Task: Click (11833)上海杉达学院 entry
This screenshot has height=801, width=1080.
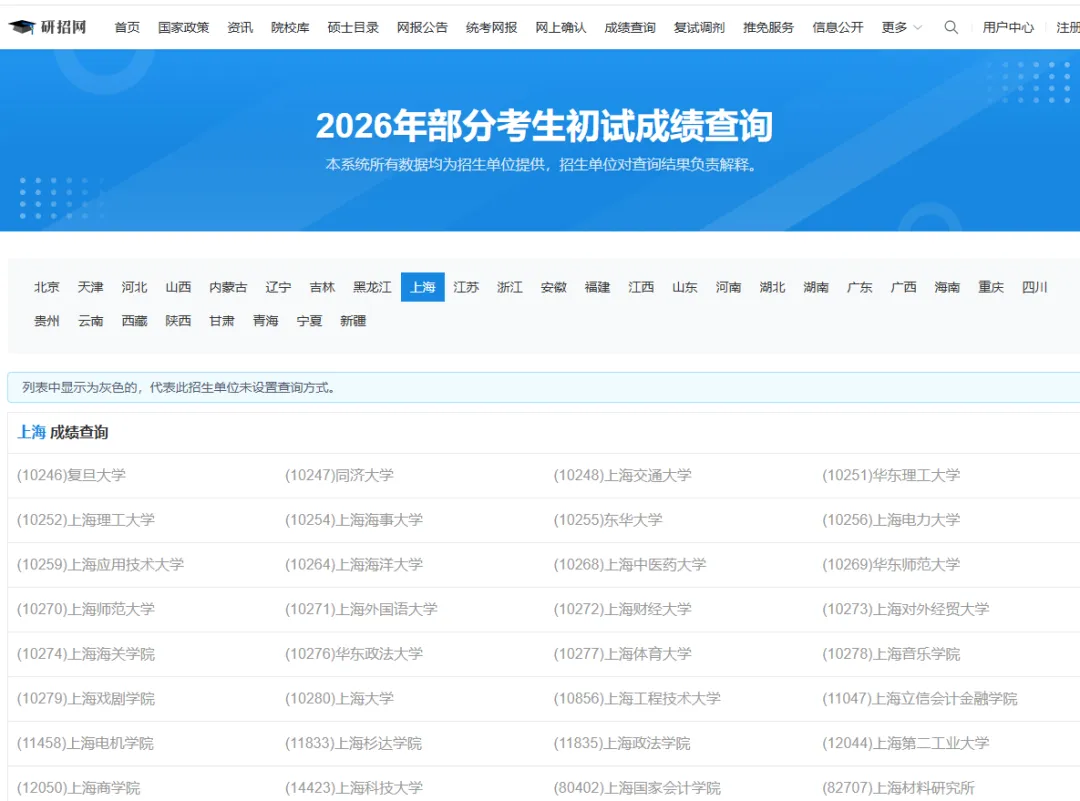Action: pyautogui.click(x=353, y=744)
